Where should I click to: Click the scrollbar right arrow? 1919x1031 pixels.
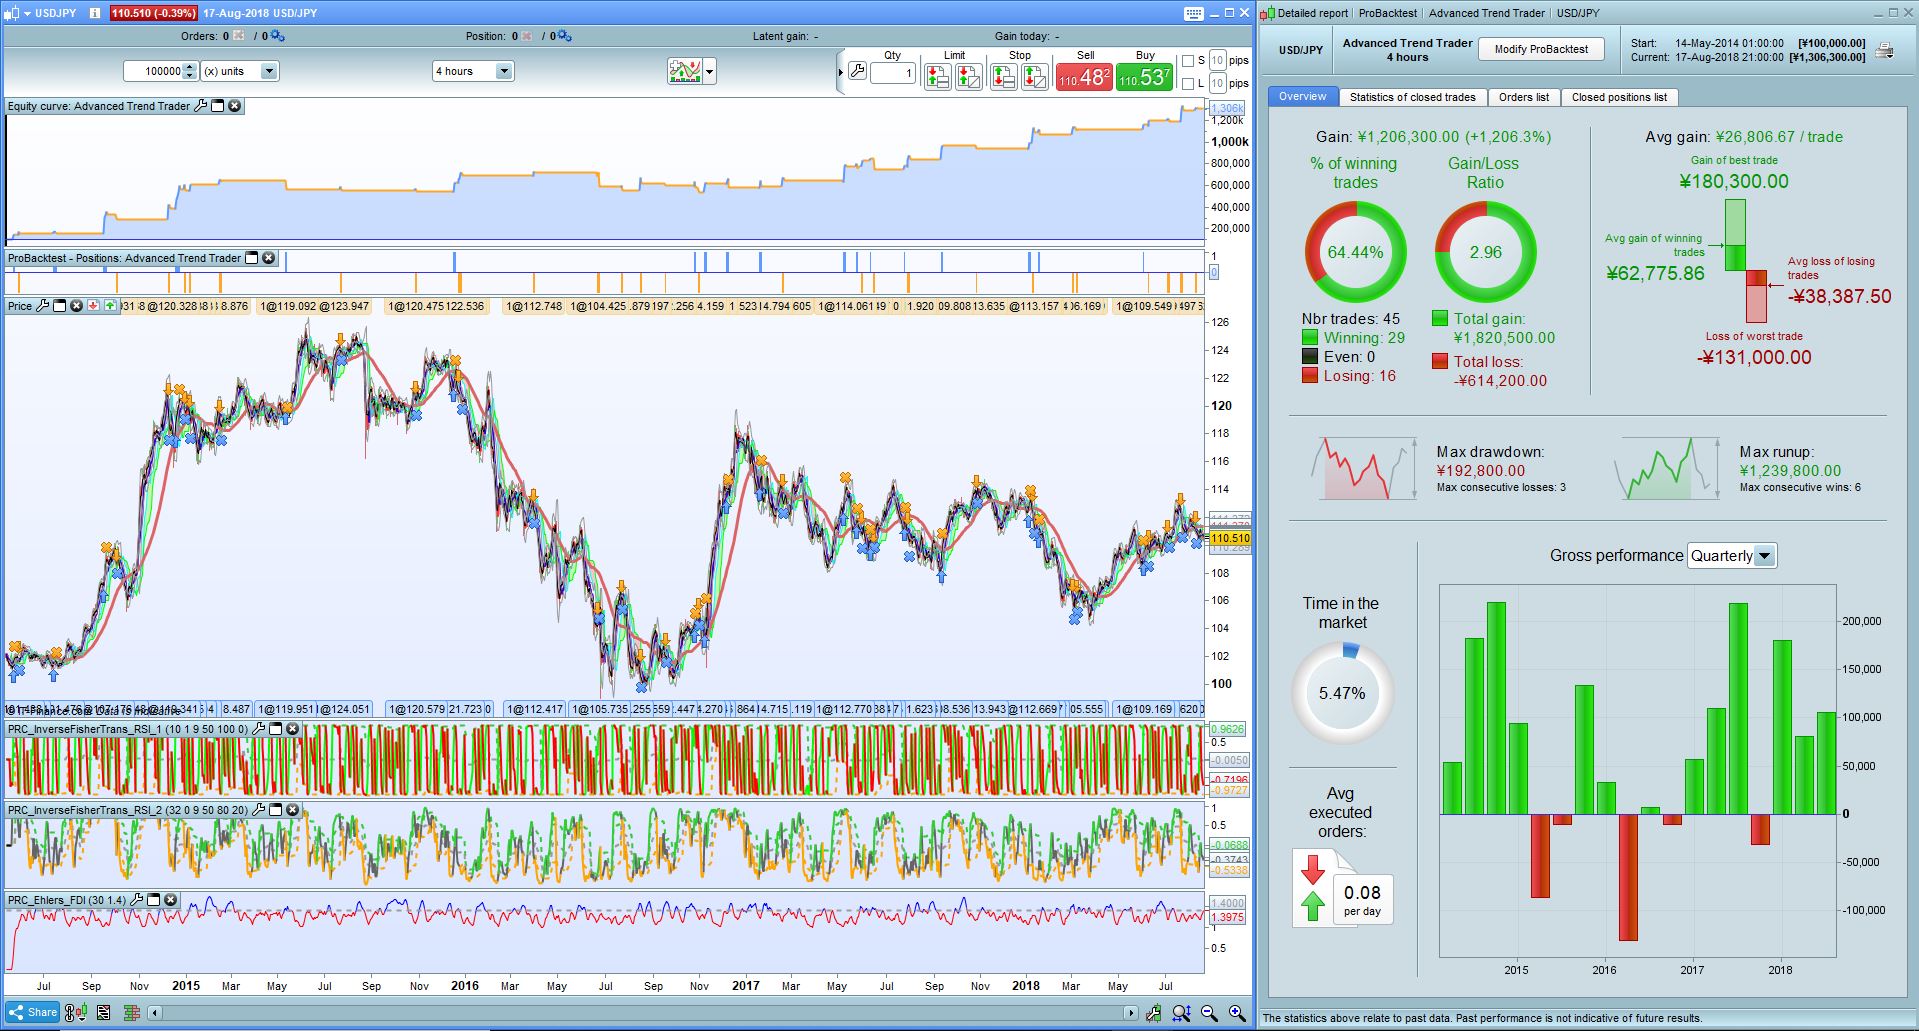coord(1131,1013)
